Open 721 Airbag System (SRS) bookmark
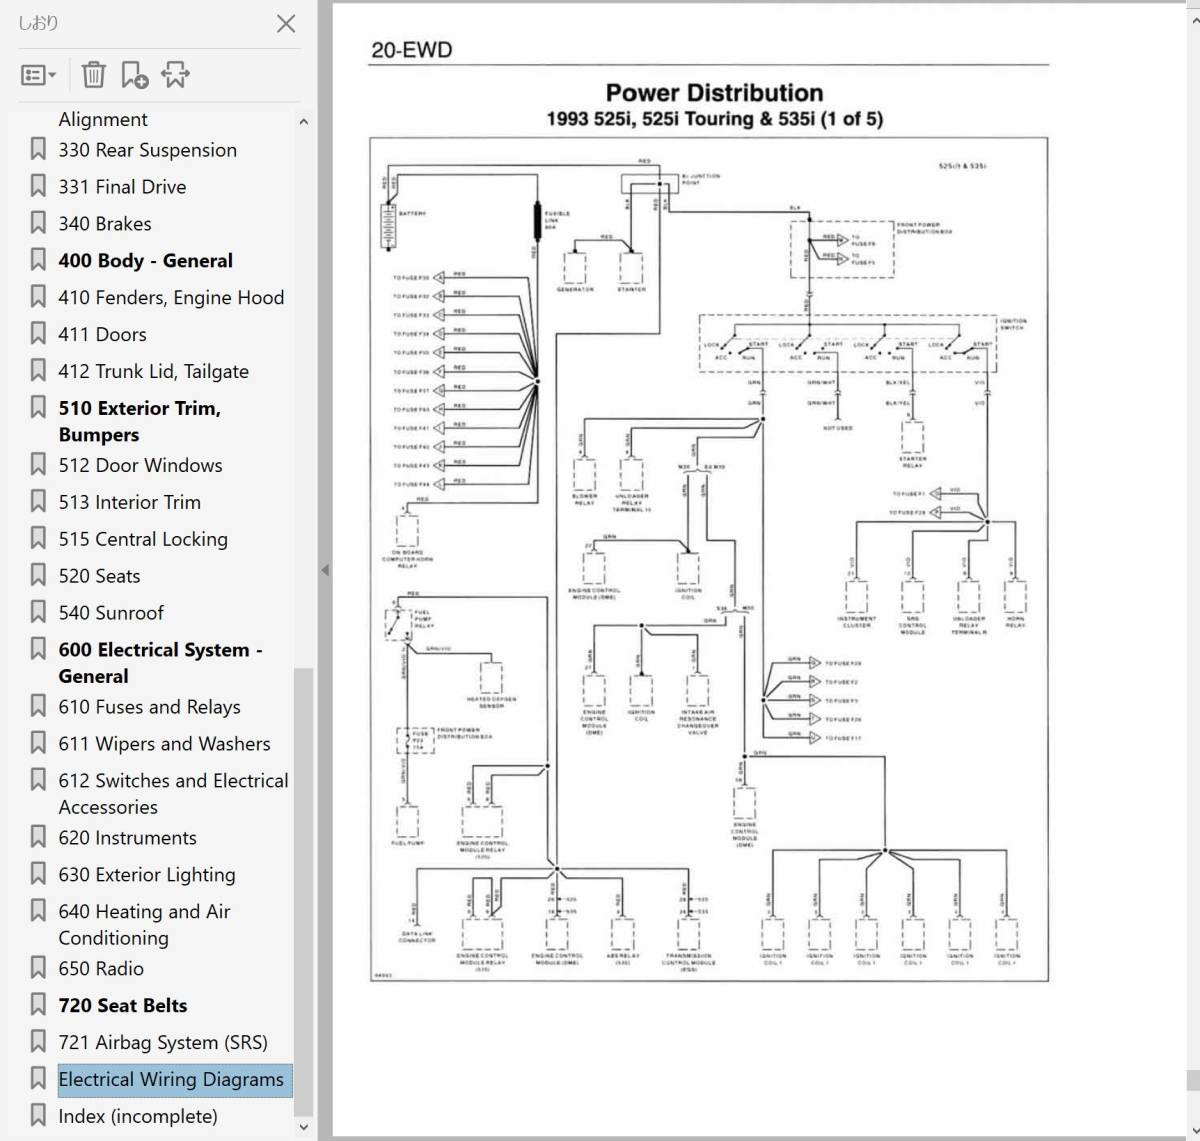This screenshot has width=1200, height=1141. pyautogui.click(x=163, y=1044)
